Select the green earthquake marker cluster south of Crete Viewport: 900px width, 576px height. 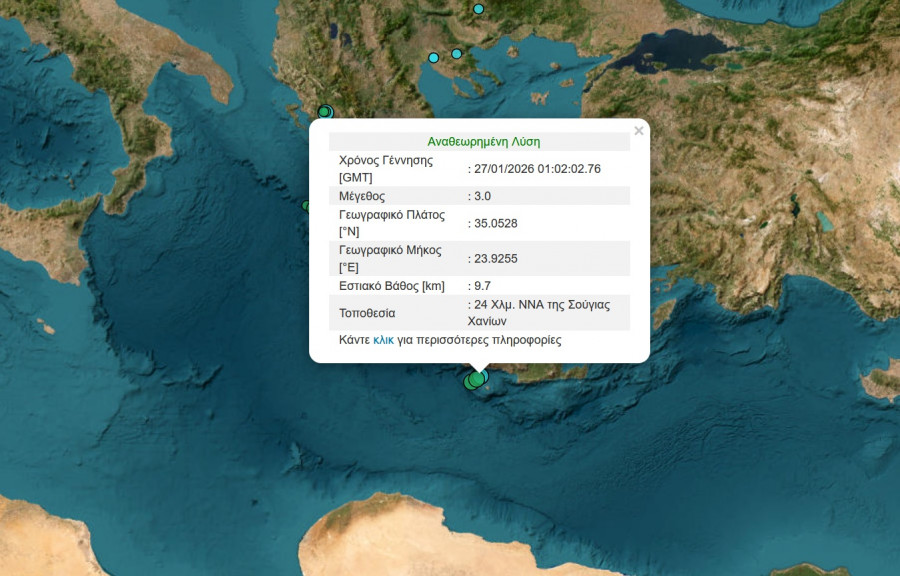tap(477, 379)
